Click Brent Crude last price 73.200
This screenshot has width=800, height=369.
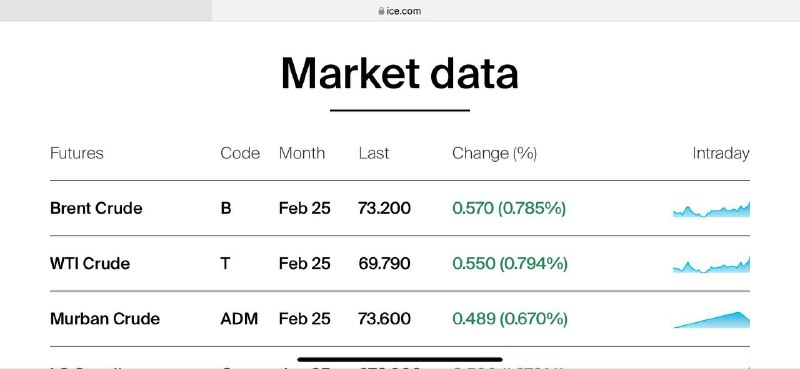coord(384,208)
